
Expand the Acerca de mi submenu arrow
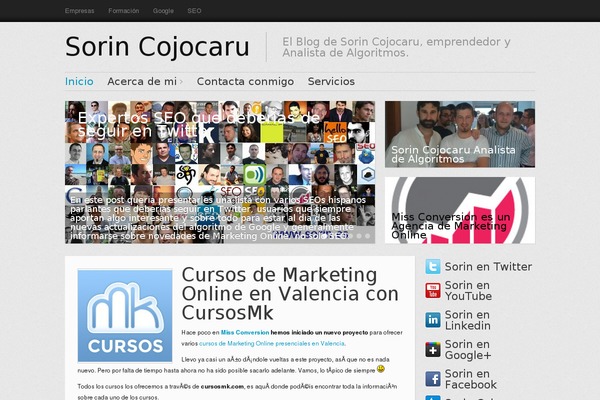coord(181,82)
